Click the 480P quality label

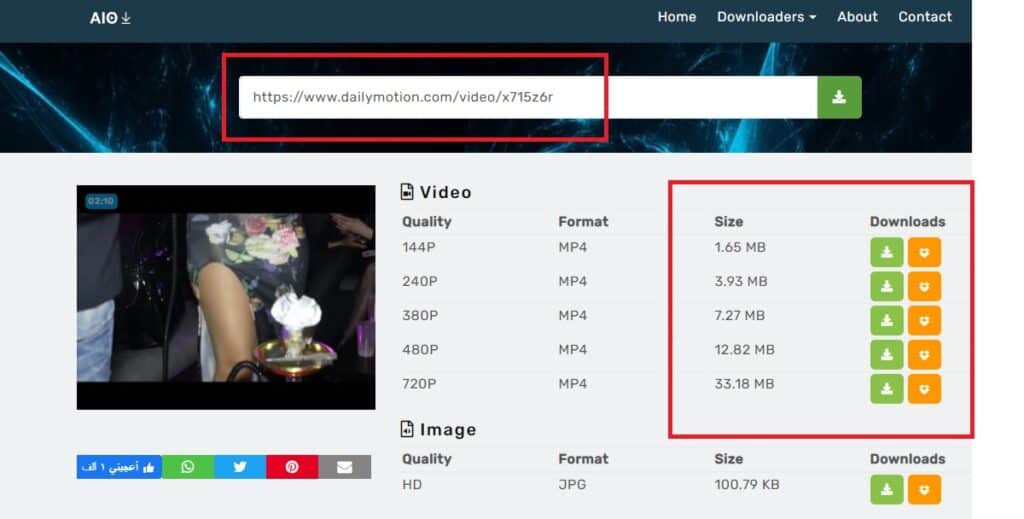click(x=420, y=350)
